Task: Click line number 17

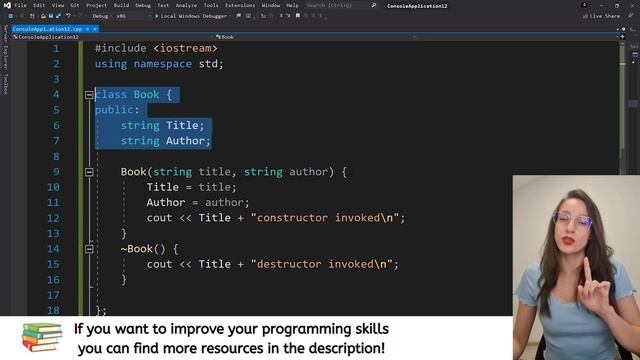Action: tap(53, 295)
